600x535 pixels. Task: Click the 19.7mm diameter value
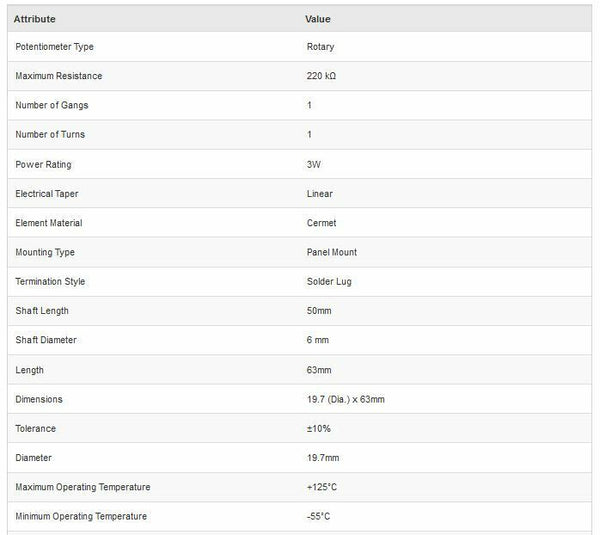coord(323,457)
